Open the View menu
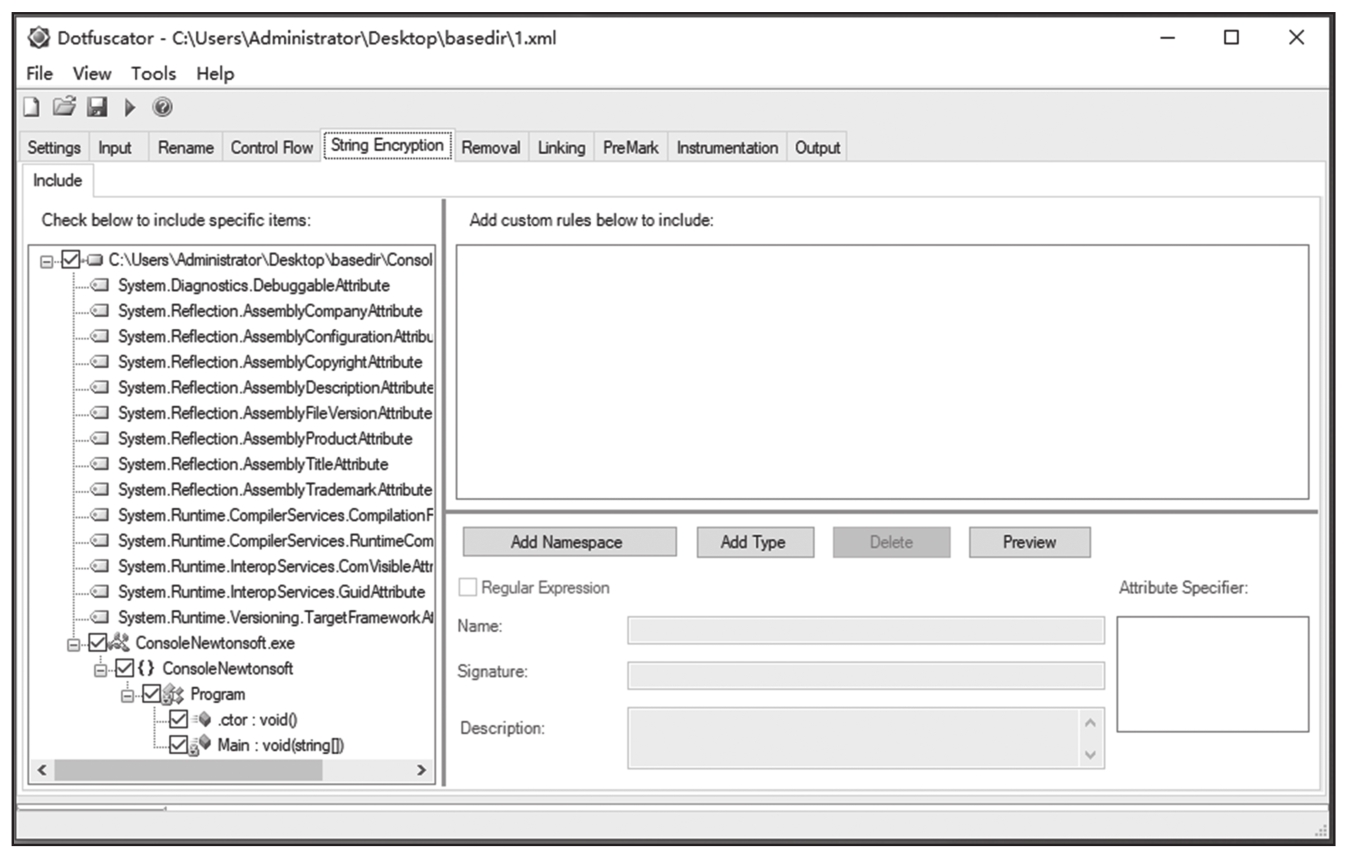 coord(92,73)
